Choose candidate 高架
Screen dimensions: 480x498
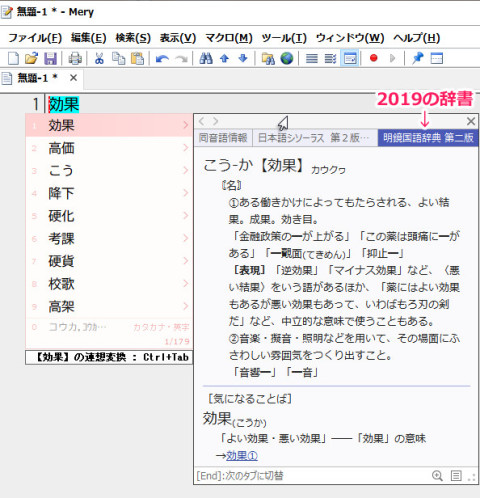point(109,307)
